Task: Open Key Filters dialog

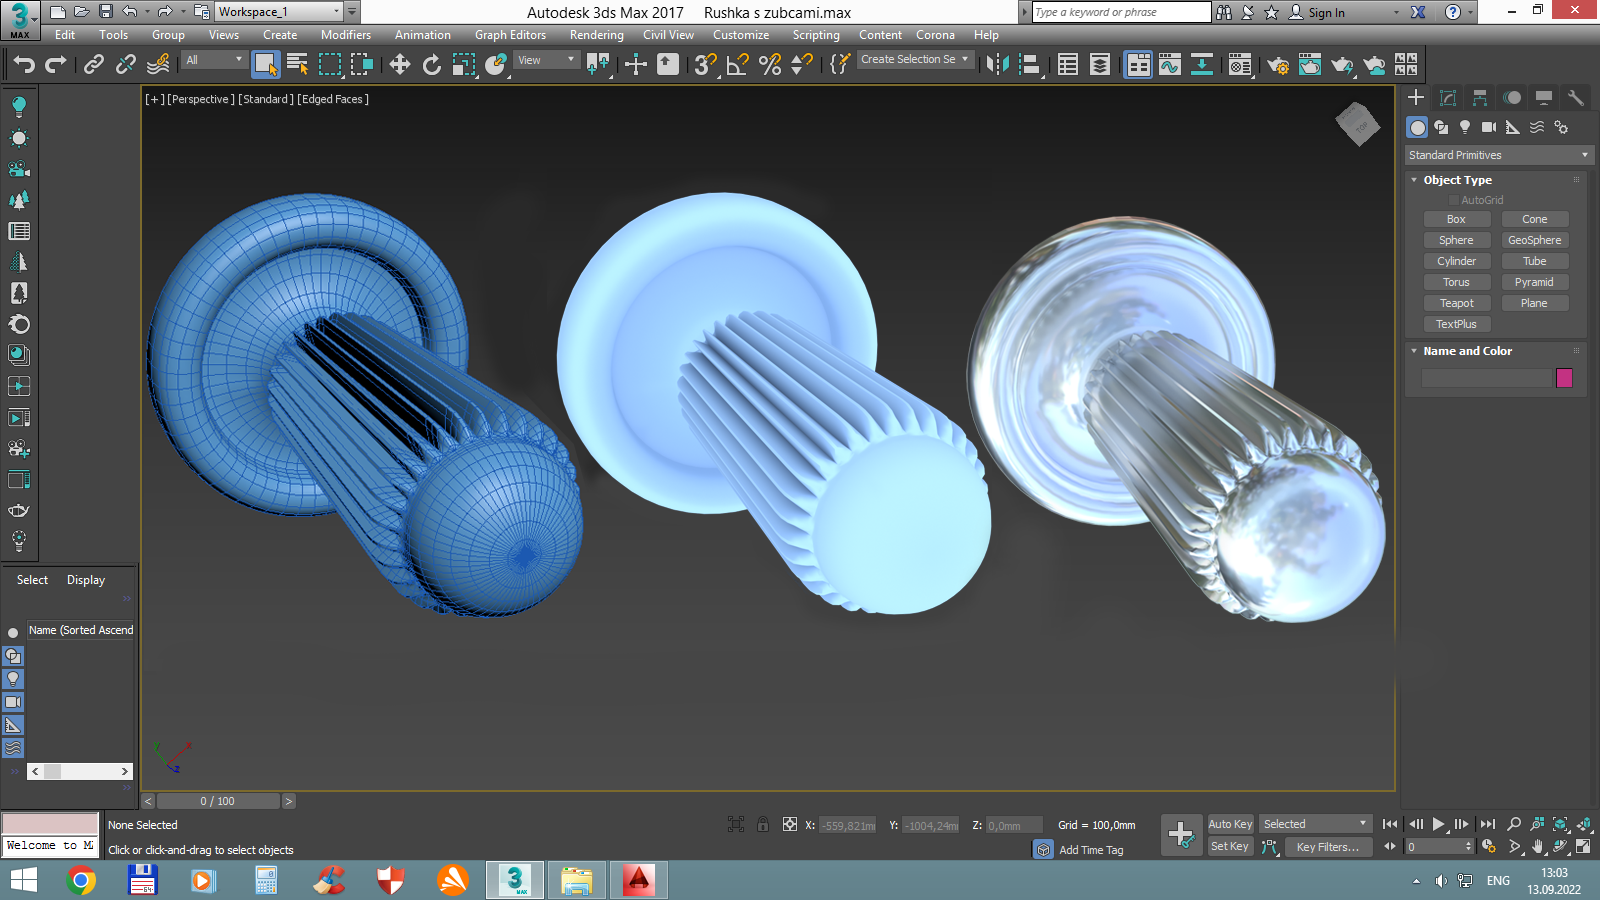Action: (x=1328, y=846)
